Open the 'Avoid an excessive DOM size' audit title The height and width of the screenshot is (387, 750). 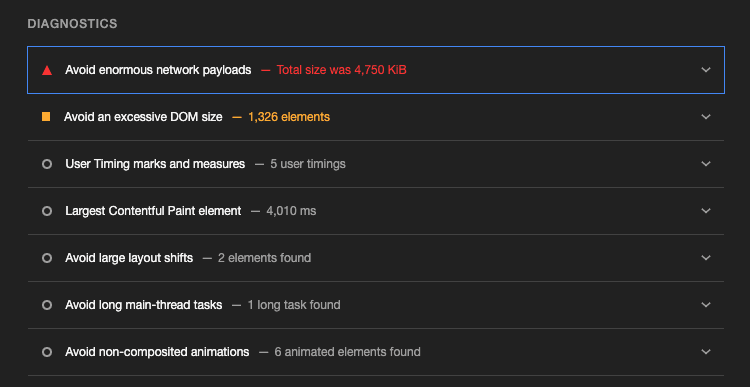[143, 117]
